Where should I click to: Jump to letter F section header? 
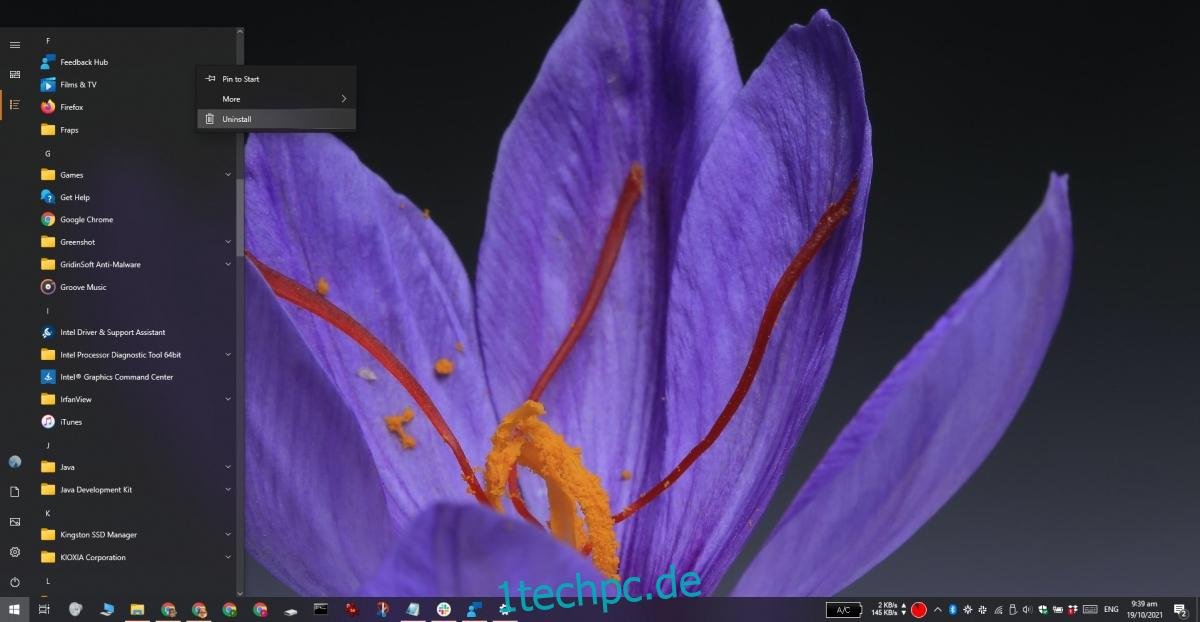[x=48, y=40]
